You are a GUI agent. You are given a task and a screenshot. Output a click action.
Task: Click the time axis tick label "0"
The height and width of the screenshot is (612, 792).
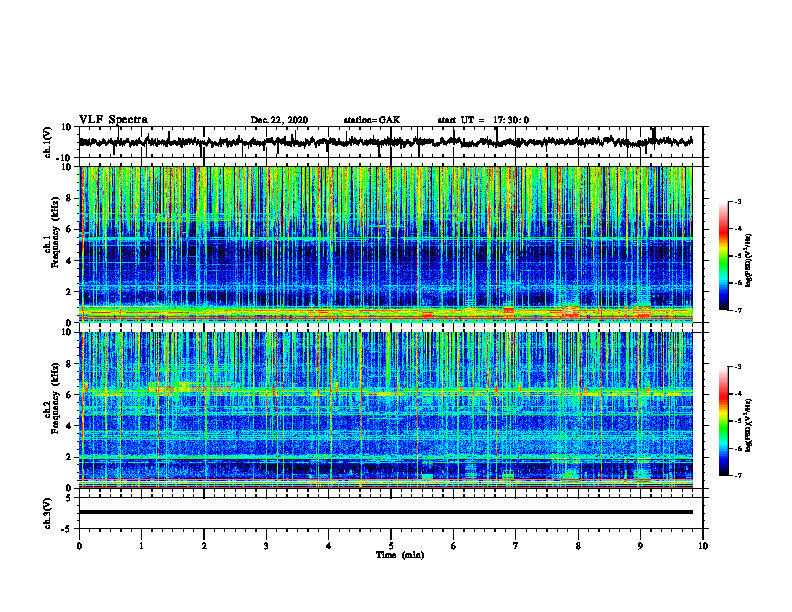tap(79, 546)
